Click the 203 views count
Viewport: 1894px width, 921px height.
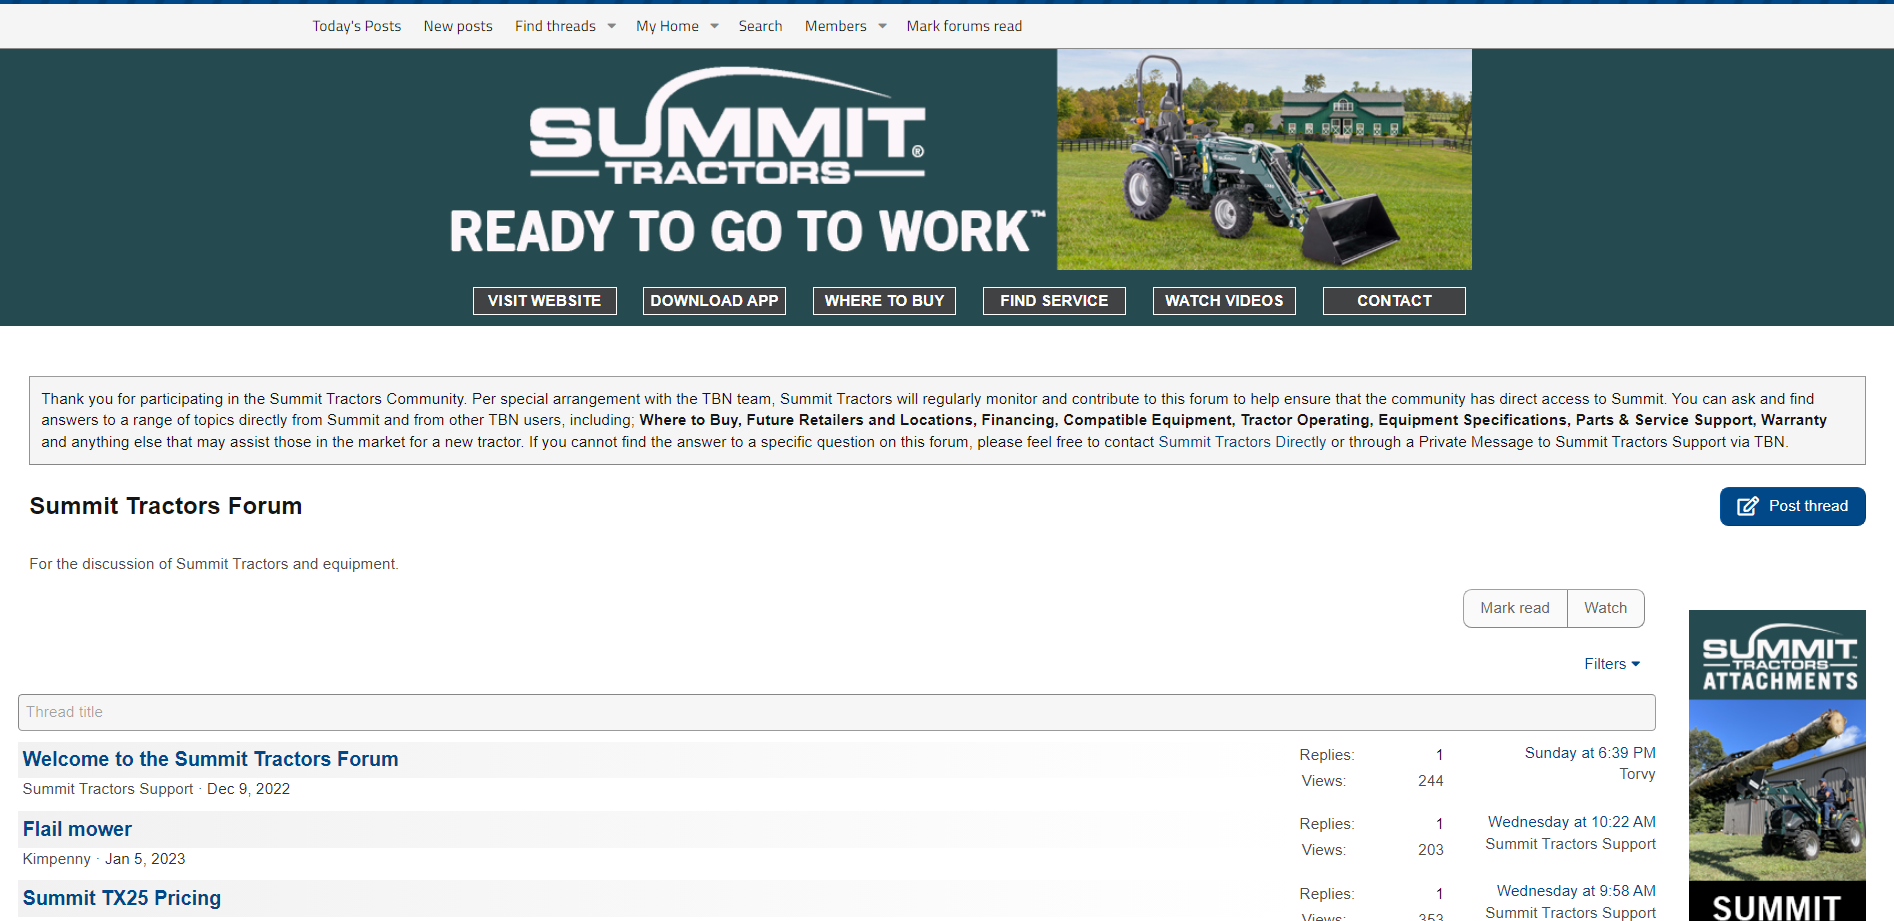click(x=1430, y=850)
